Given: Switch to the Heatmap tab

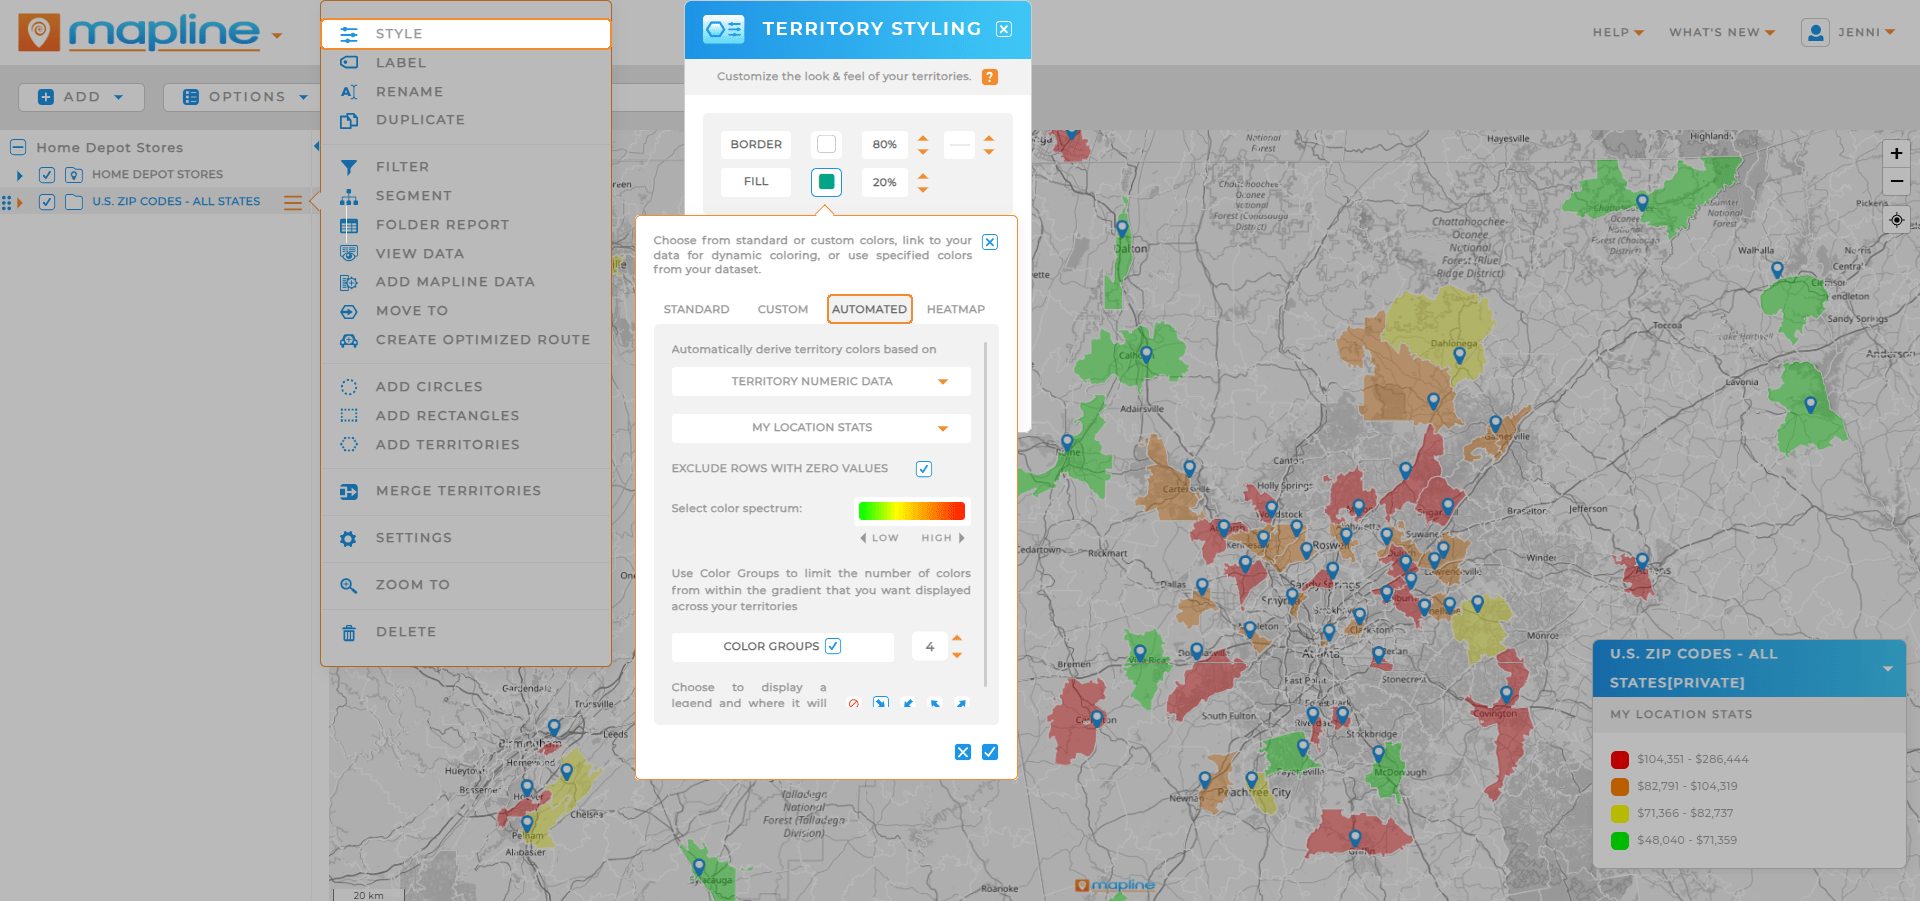Looking at the screenshot, I should pos(955,309).
